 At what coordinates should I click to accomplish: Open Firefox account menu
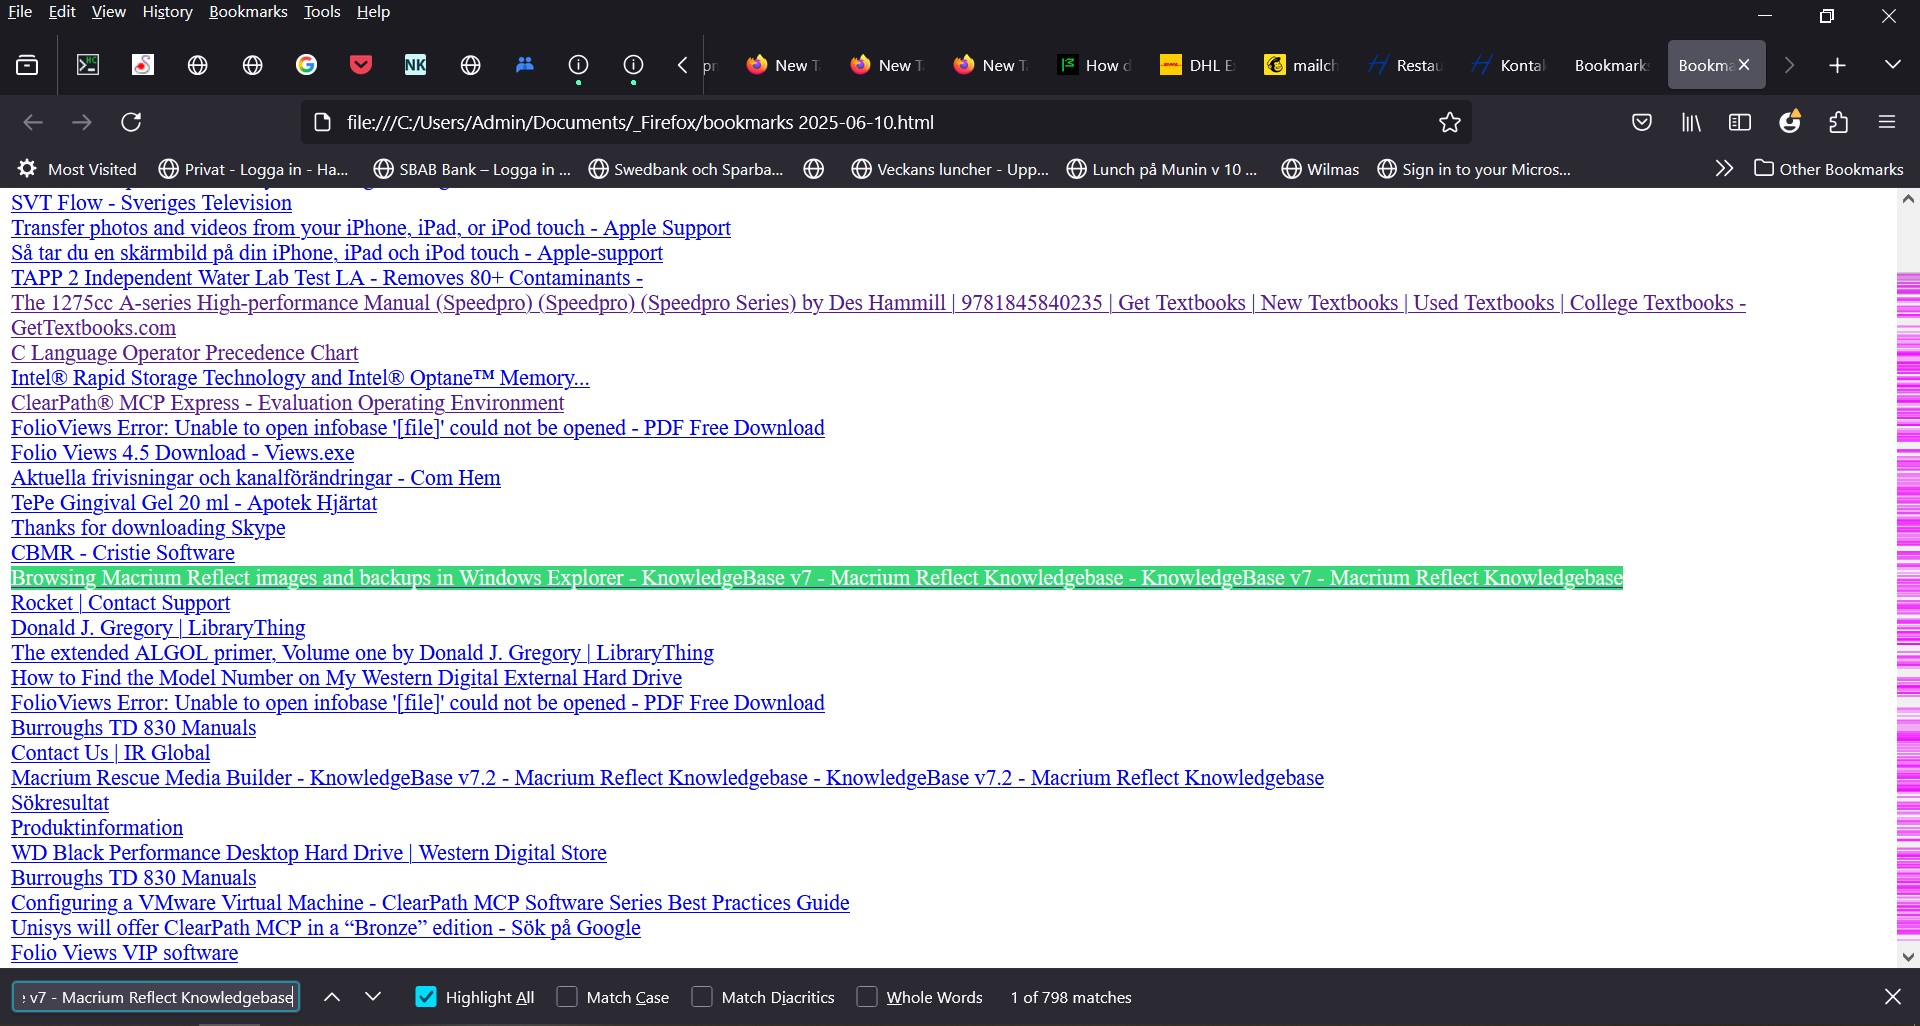[x=1789, y=122]
